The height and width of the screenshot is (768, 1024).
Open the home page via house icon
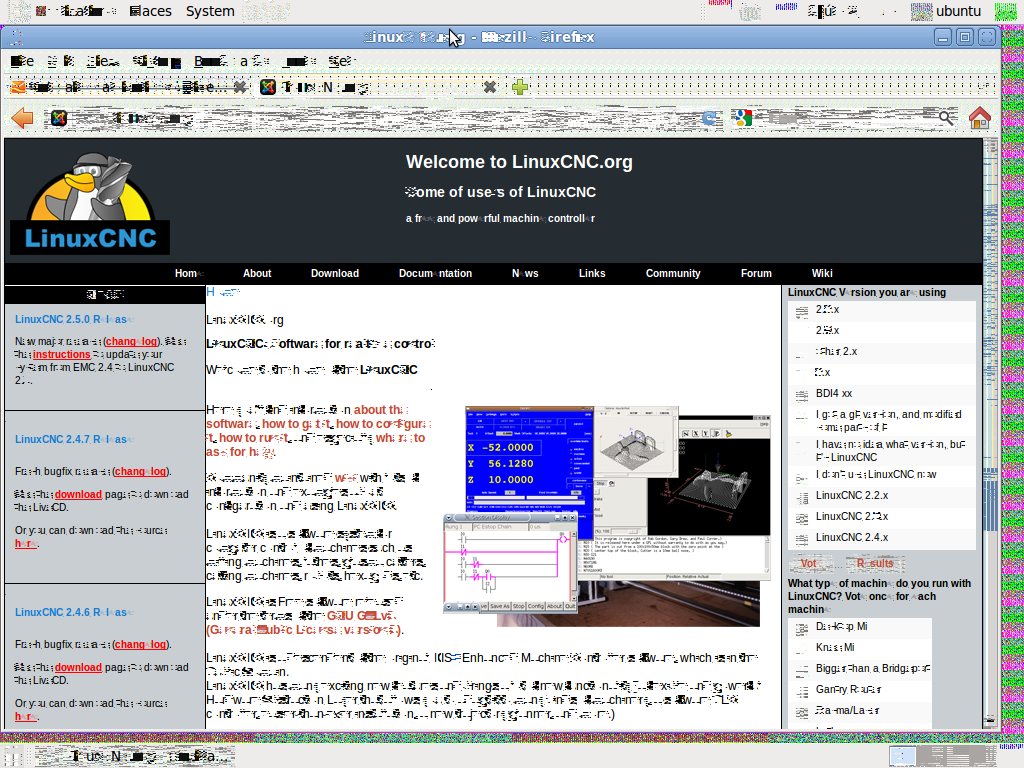tap(979, 118)
